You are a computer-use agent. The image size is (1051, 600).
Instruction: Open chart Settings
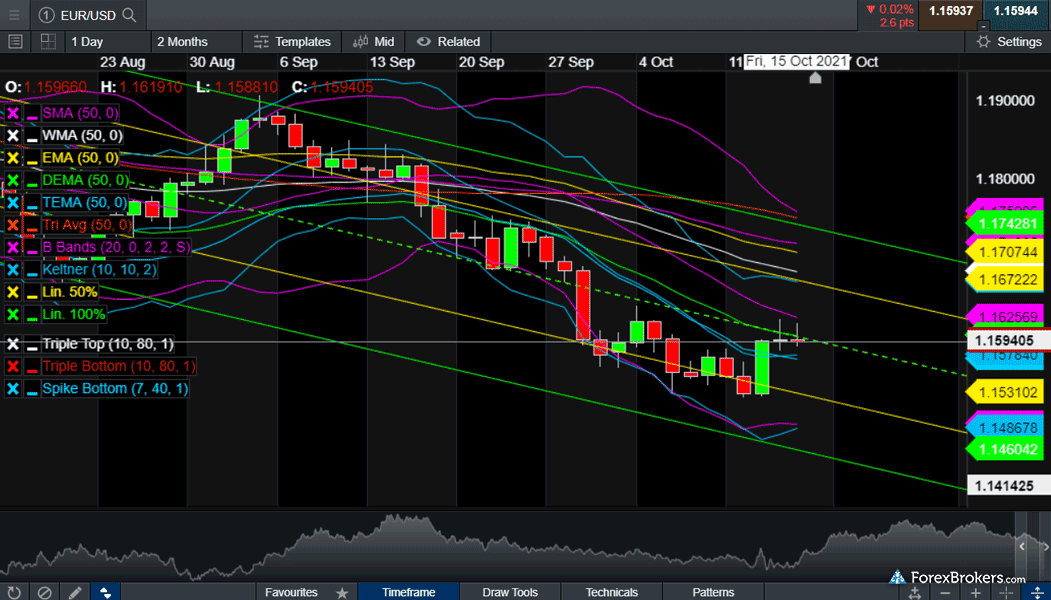point(1008,42)
